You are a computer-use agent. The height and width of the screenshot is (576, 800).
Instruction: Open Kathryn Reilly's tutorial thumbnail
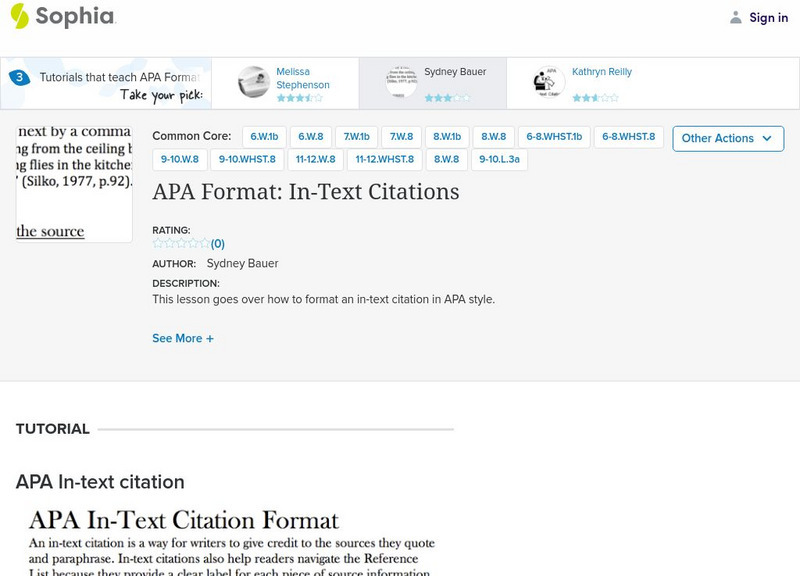[549, 82]
